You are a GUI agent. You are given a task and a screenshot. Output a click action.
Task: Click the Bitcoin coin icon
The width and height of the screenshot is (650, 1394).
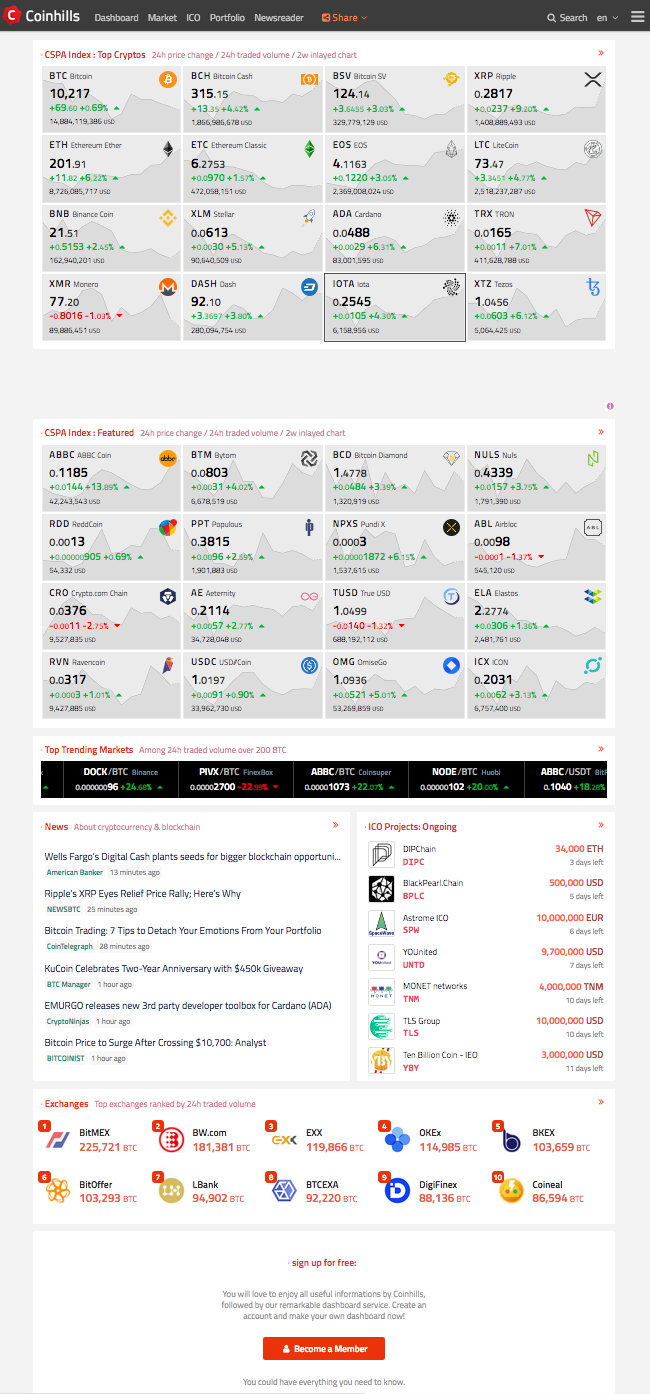coord(168,80)
